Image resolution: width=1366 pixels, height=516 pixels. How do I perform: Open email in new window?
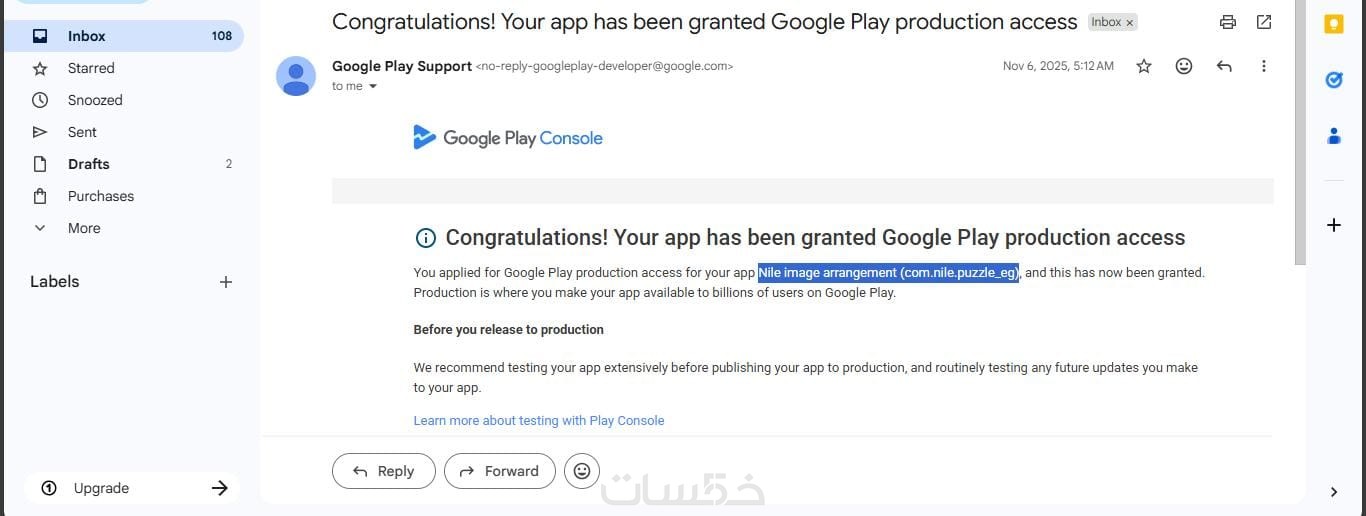1264,22
